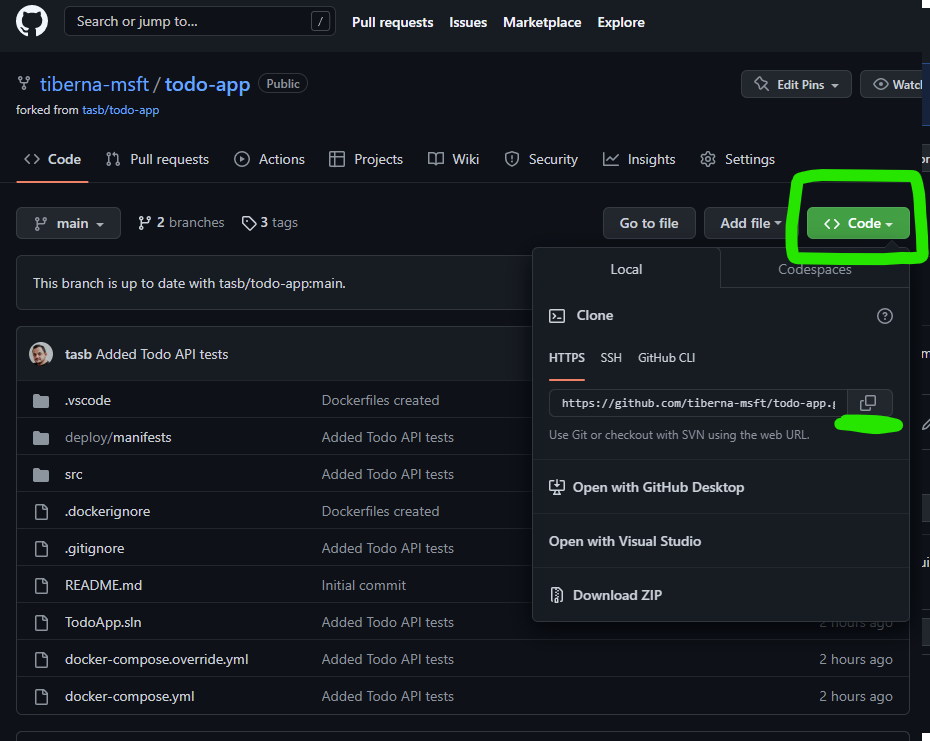930x741 pixels.
Task: Open the main branch dropdown
Action: click(x=68, y=223)
